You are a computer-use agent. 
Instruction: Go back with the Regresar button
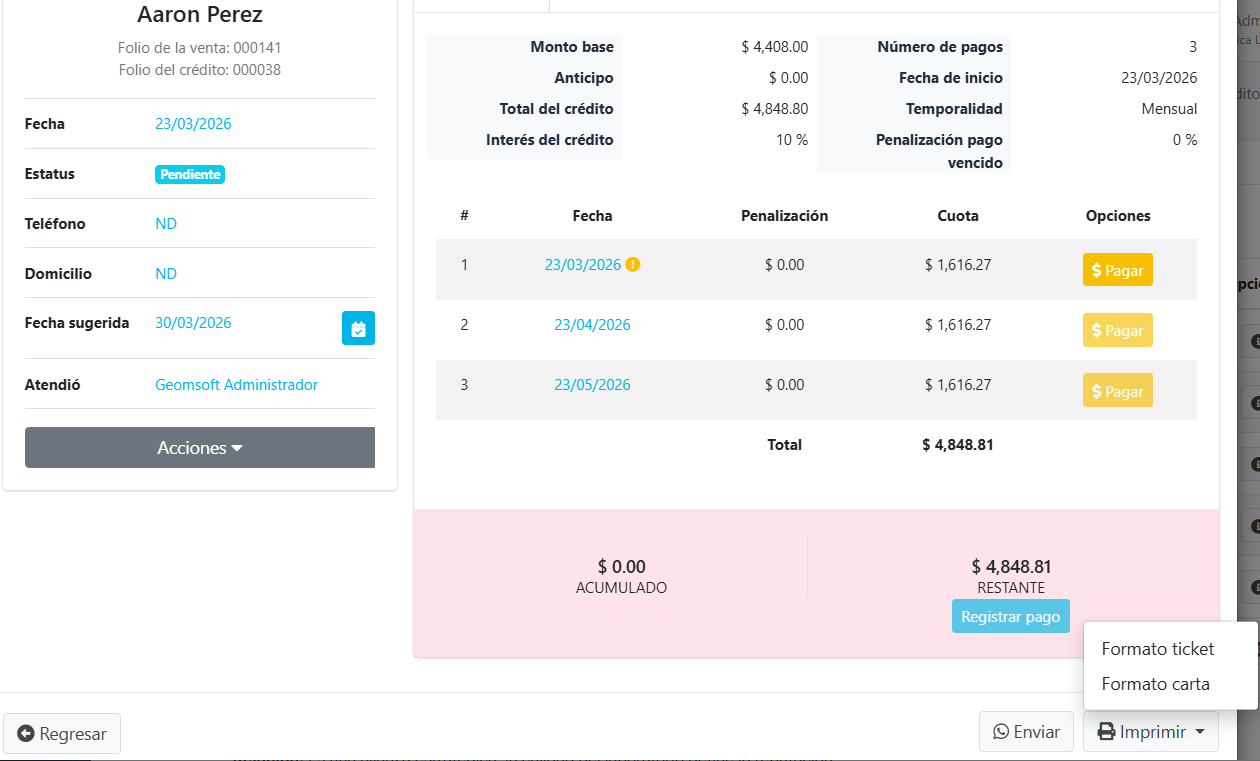click(62, 734)
